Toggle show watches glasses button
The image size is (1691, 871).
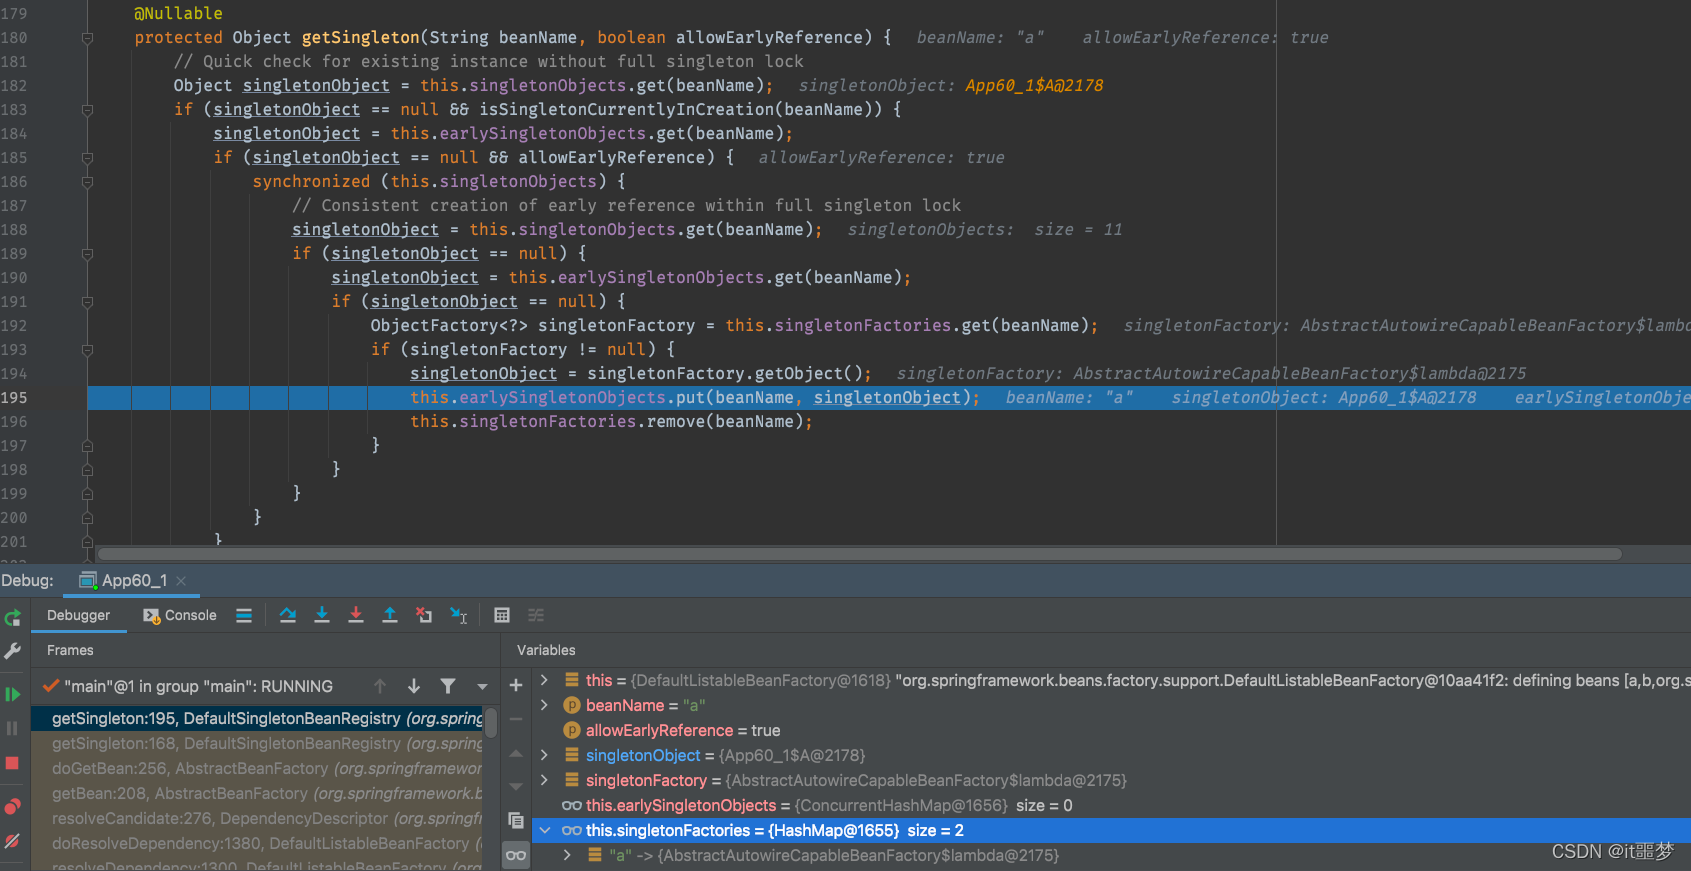pos(516,855)
